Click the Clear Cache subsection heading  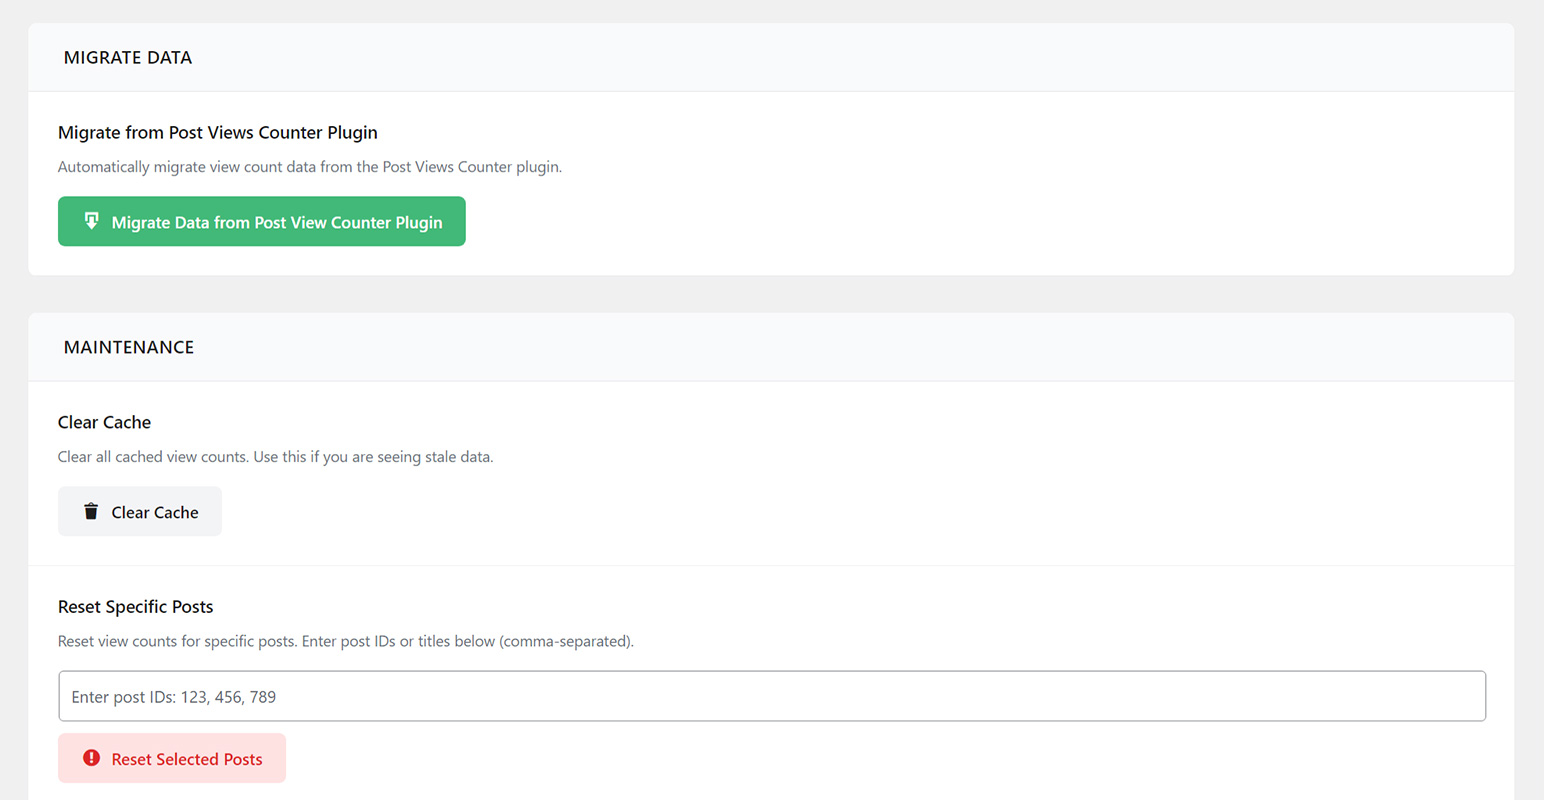click(x=104, y=423)
